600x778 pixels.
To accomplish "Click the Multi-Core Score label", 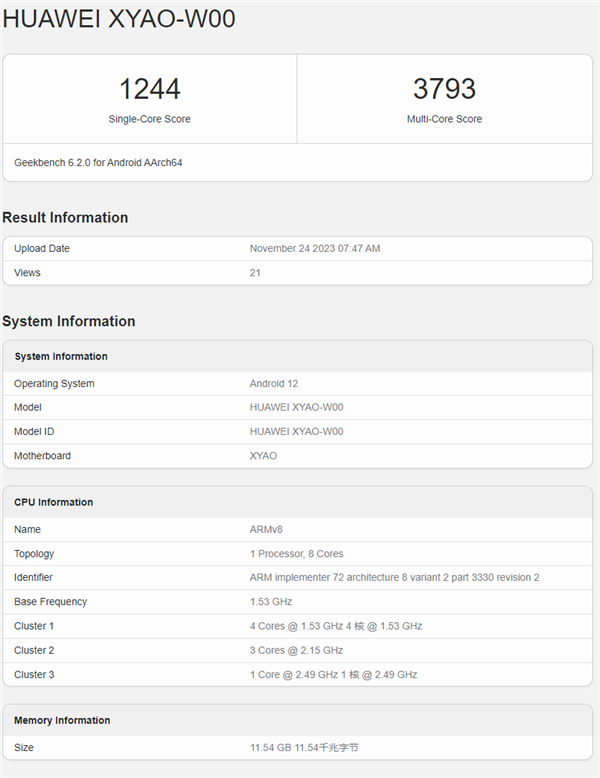I will (x=444, y=119).
